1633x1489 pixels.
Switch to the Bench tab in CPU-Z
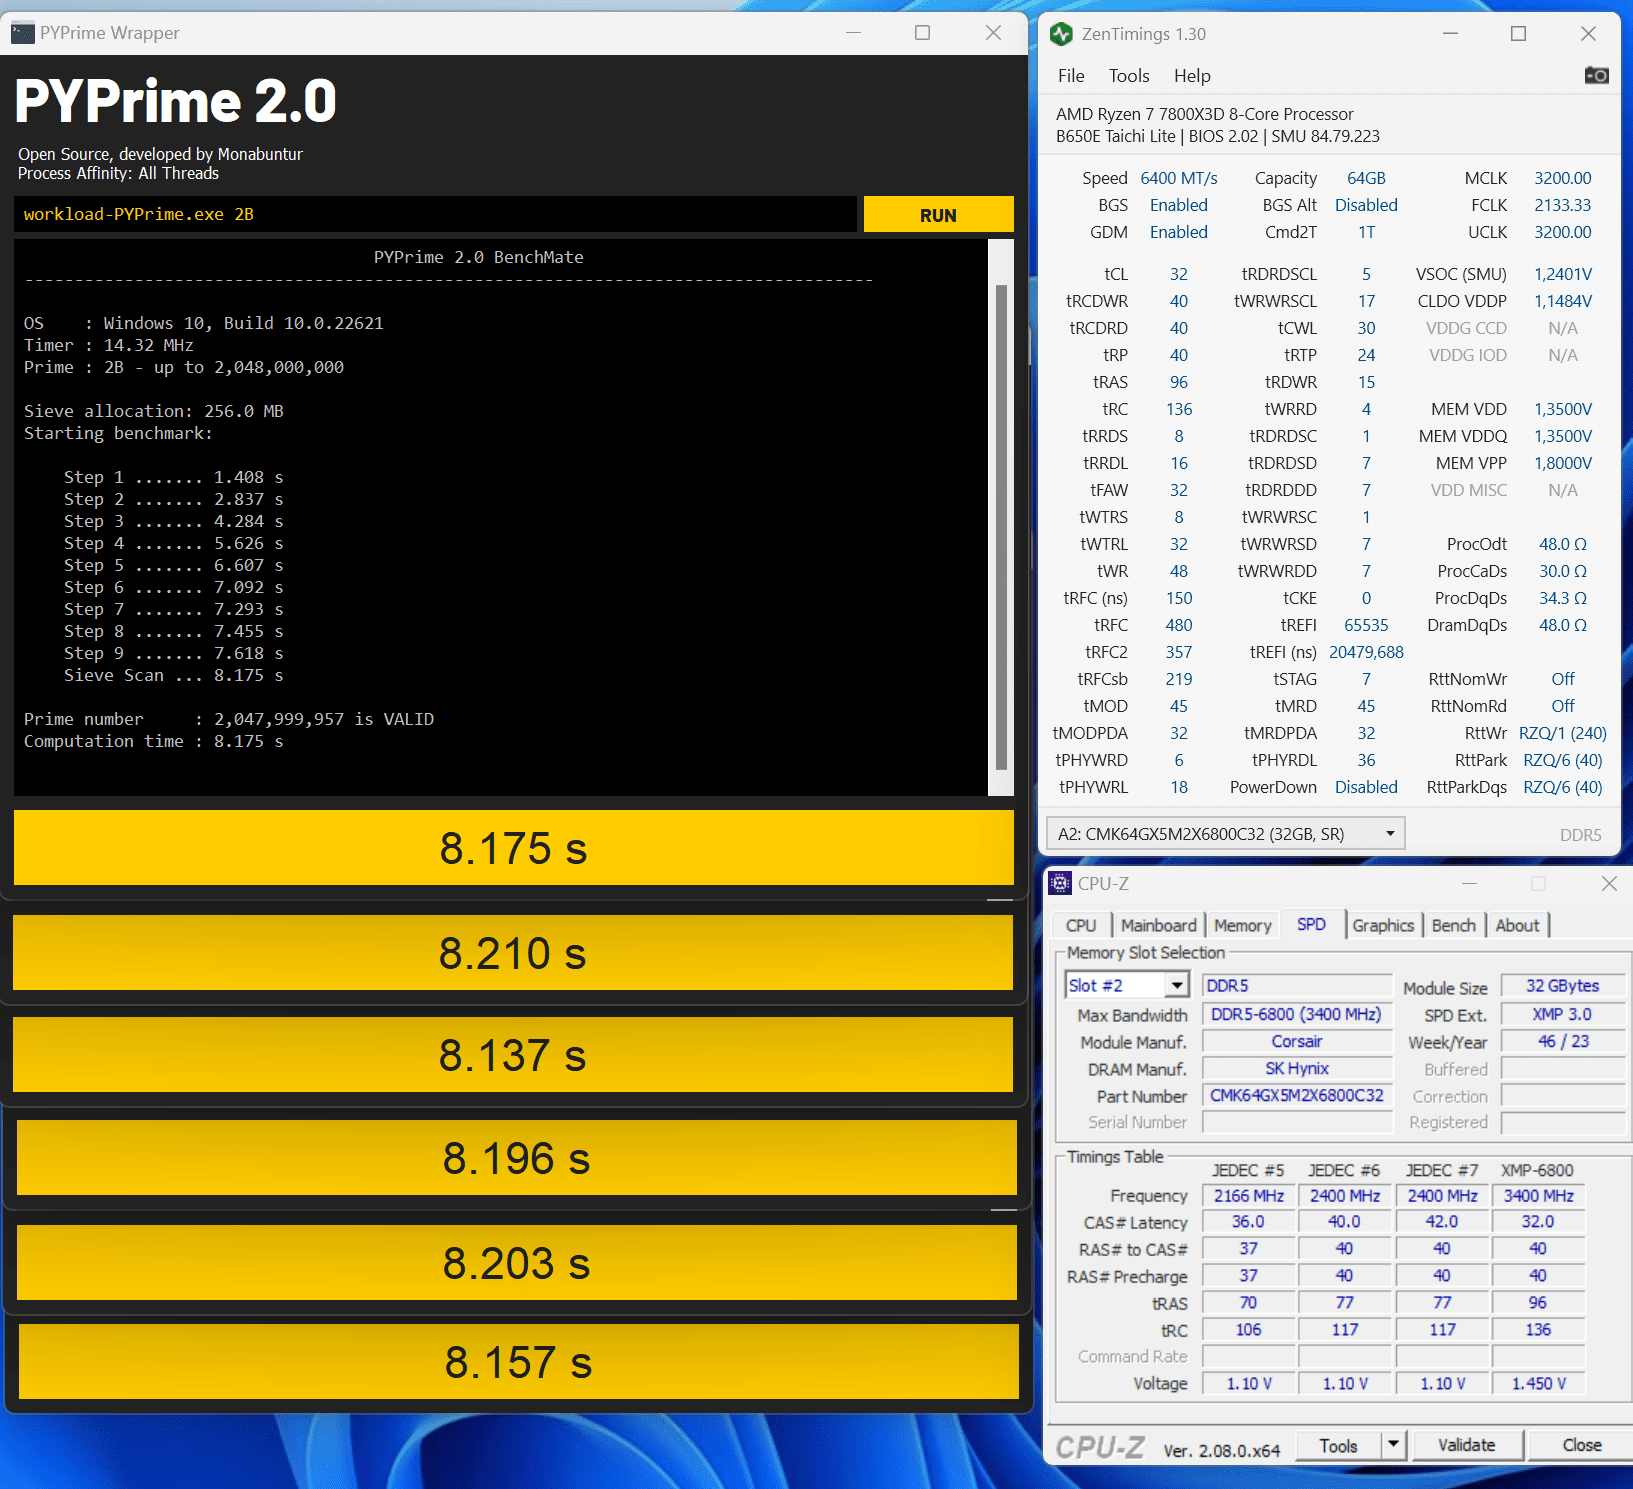point(1453,926)
